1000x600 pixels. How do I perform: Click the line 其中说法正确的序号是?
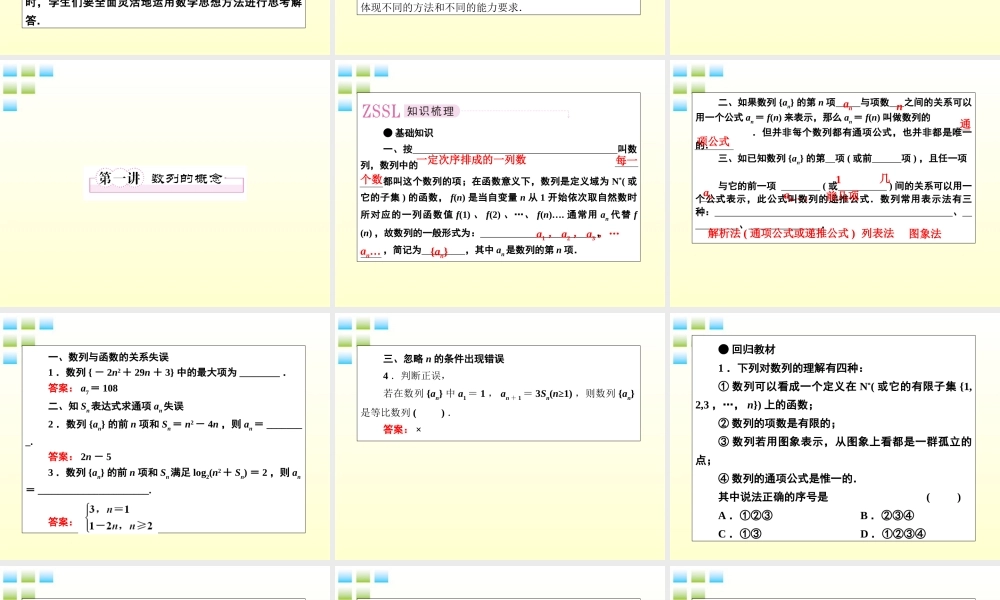pyautogui.click(x=773, y=497)
